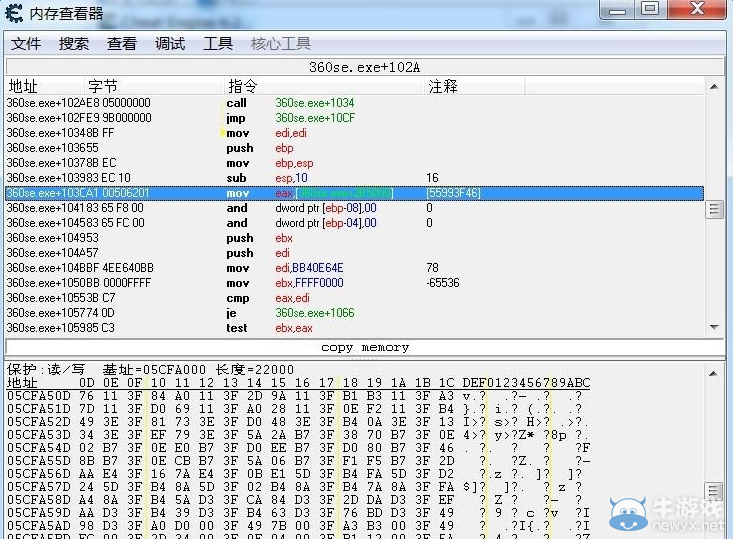Click disassembler scrollbar up arrow
This screenshot has width=733, height=539.
pos(714,86)
